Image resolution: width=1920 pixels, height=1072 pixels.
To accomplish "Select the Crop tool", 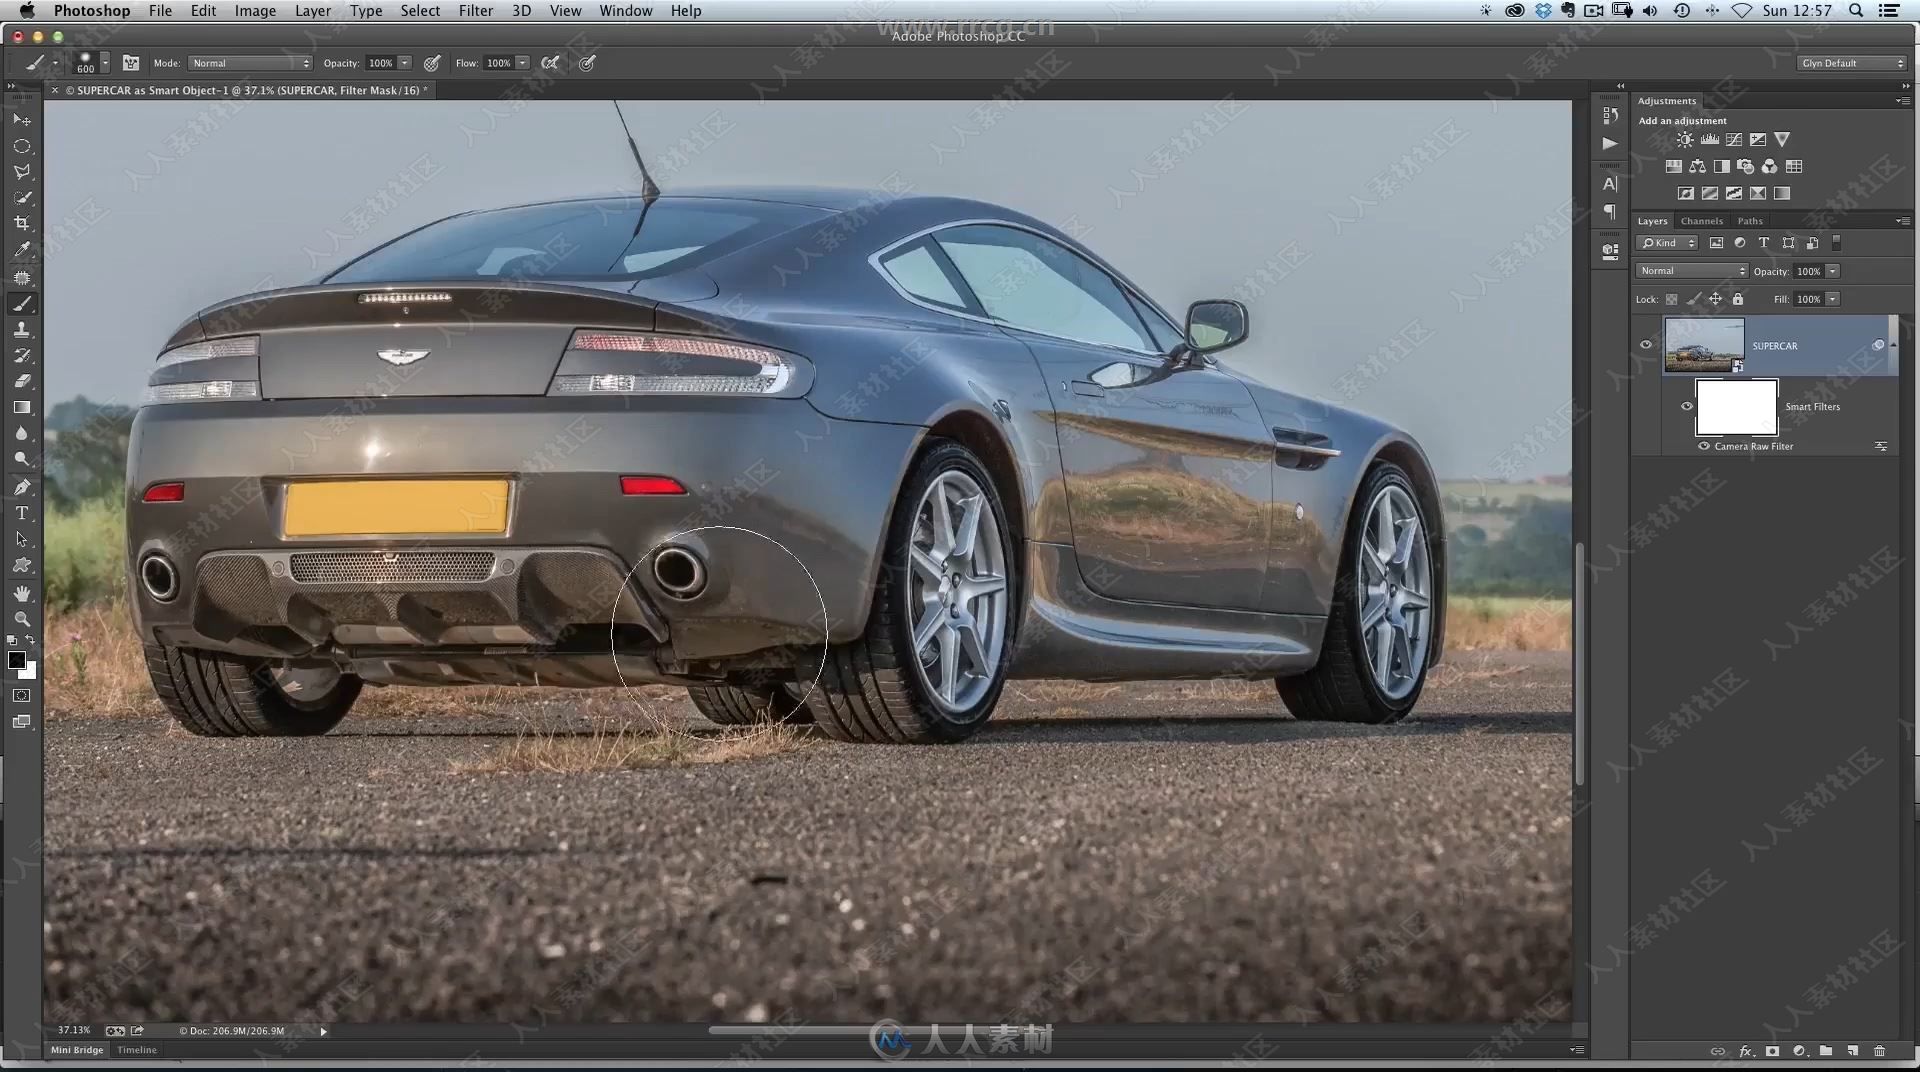I will [21, 224].
